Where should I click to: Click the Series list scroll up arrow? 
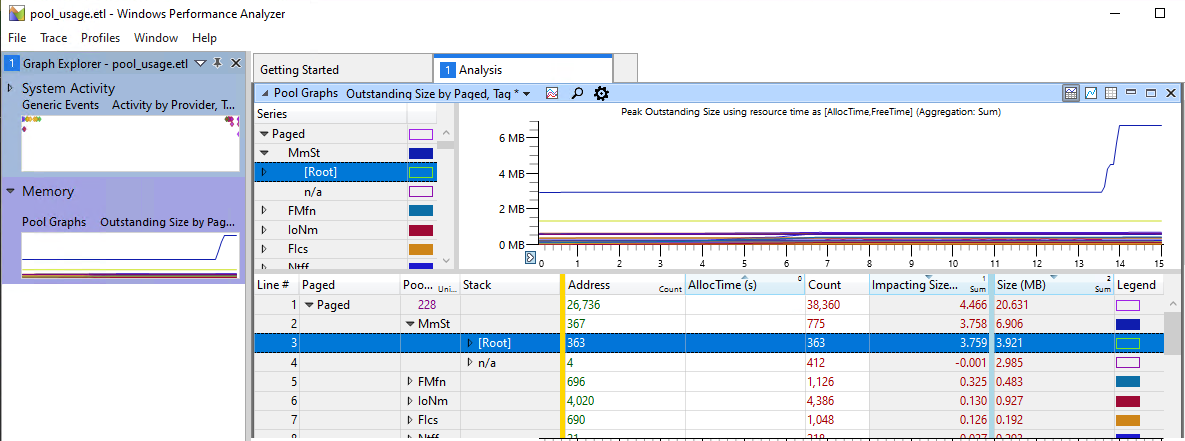tap(446, 133)
